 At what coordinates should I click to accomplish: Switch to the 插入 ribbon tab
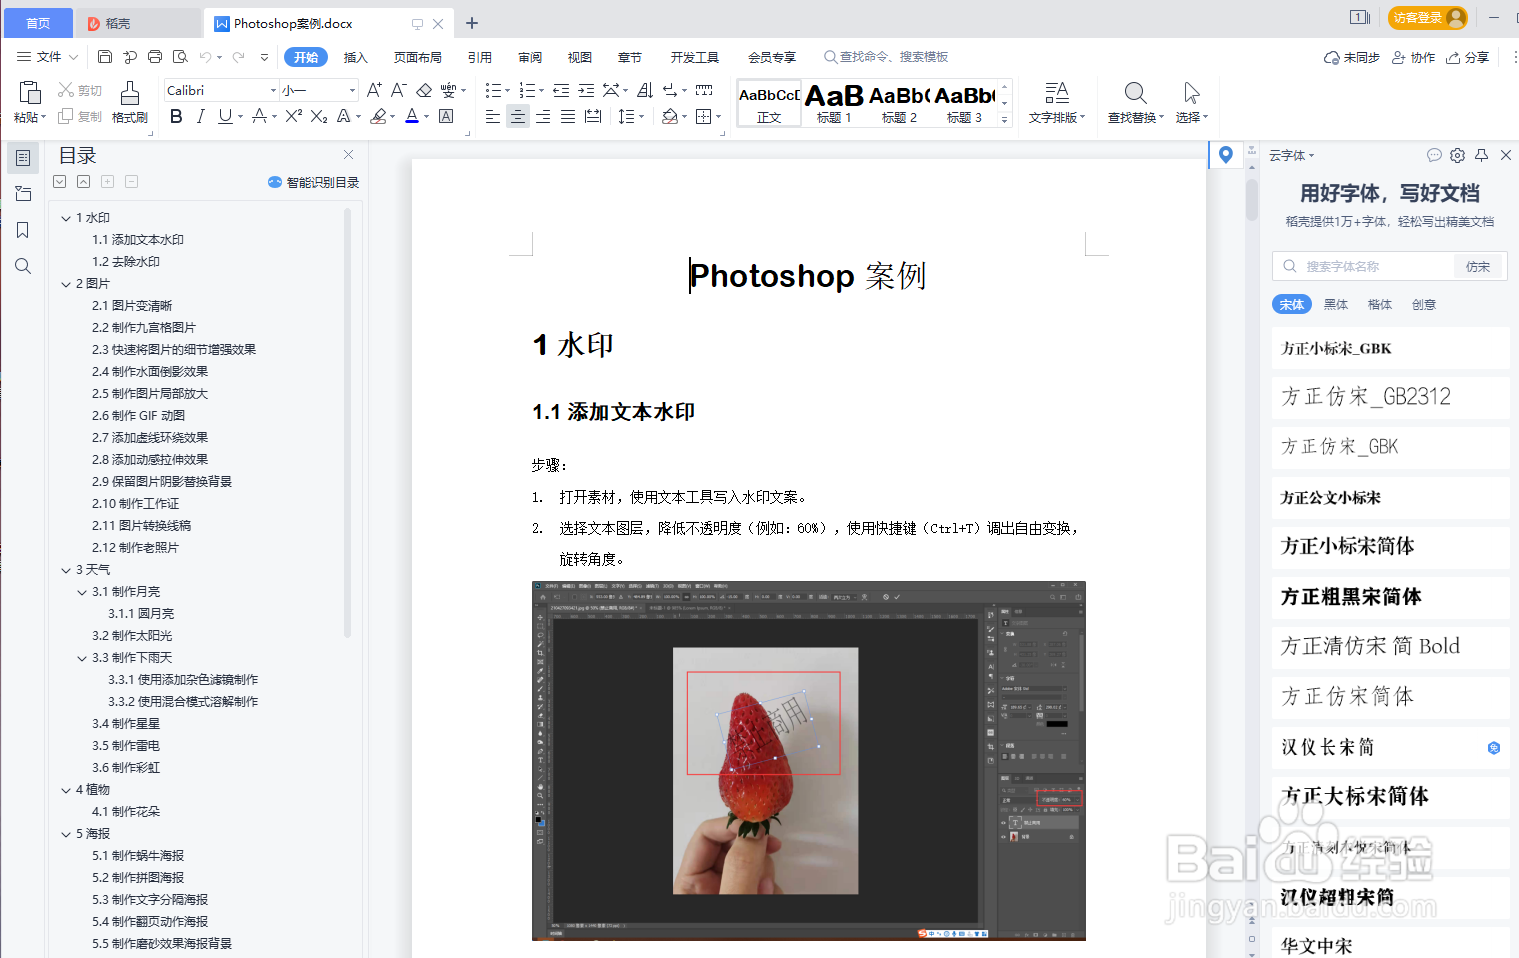tap(355, 57)
